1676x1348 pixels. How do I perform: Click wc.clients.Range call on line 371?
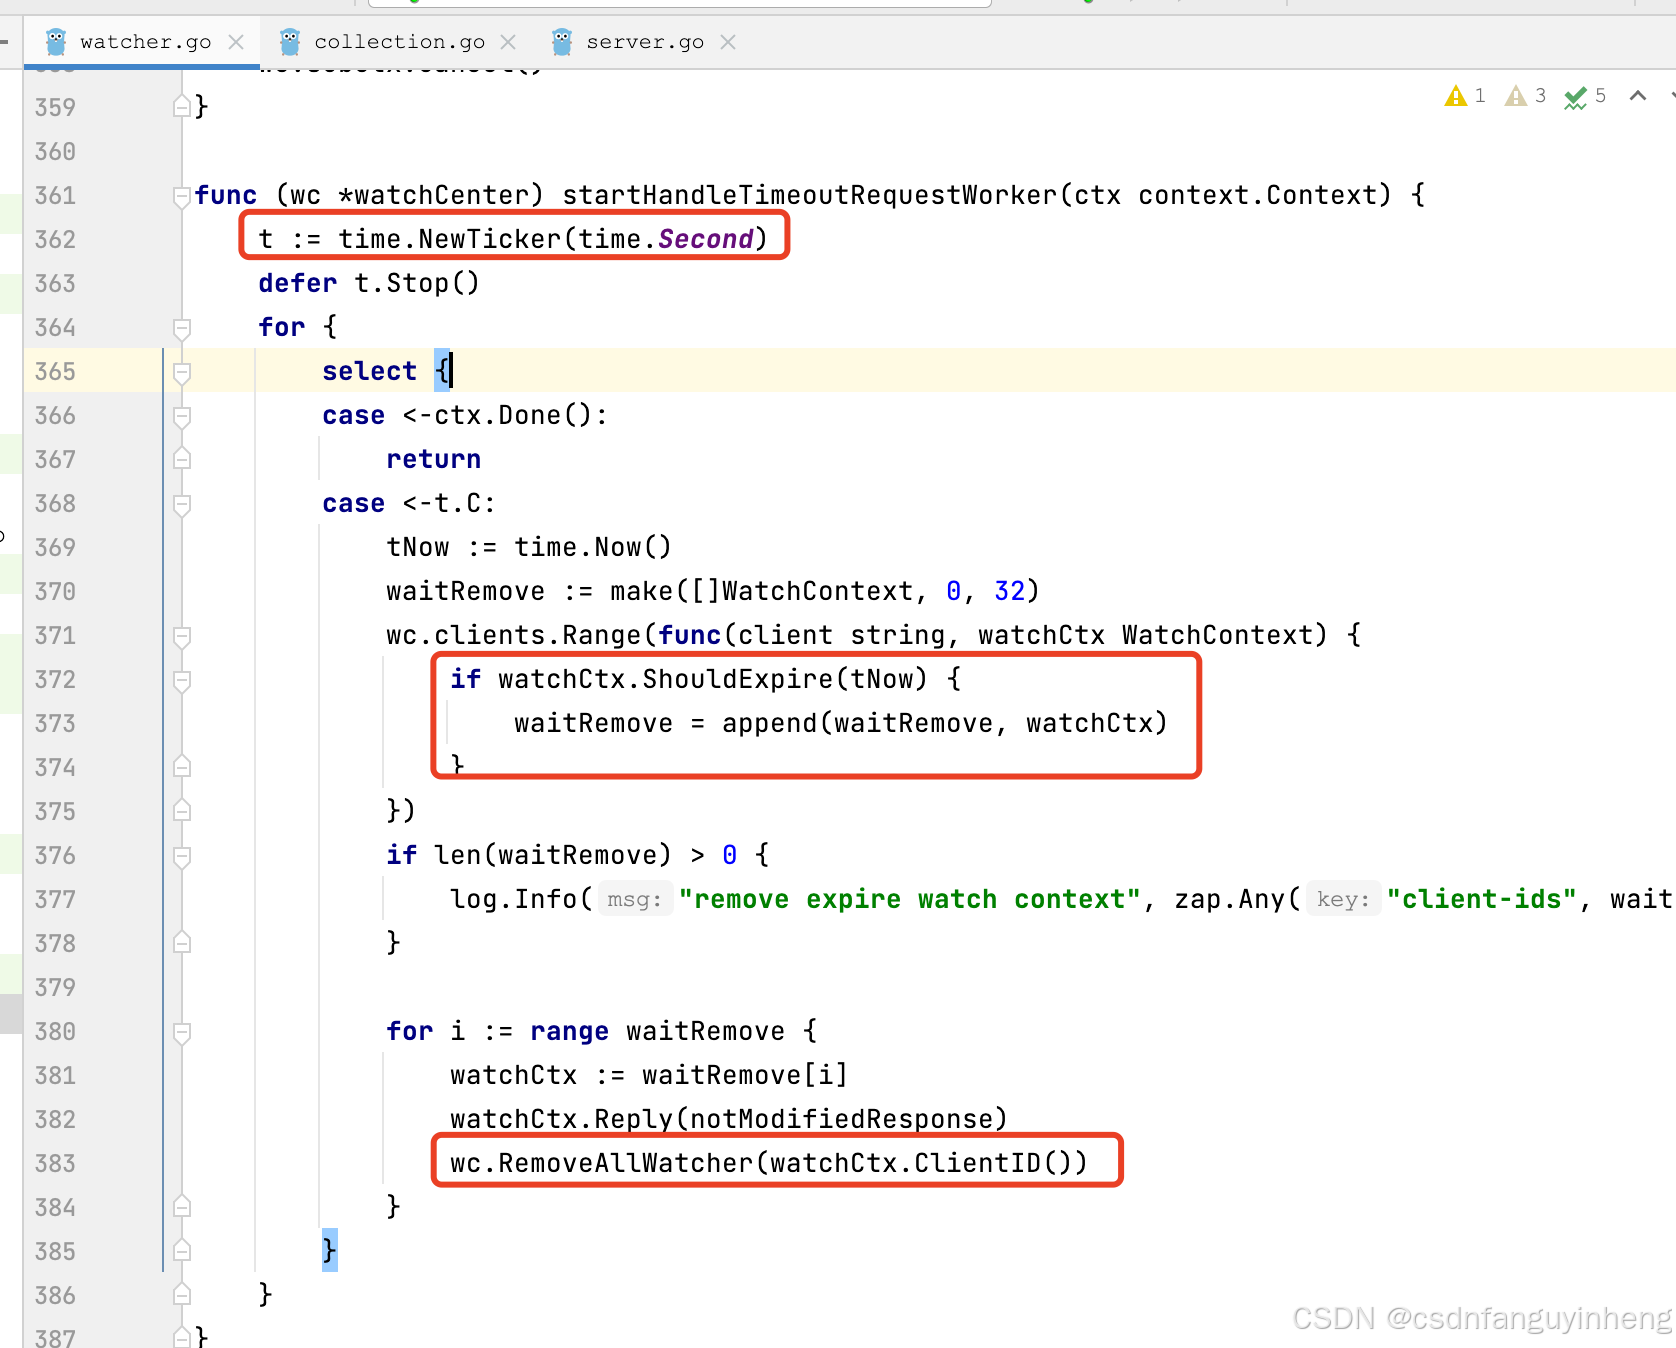click(513, 635)
